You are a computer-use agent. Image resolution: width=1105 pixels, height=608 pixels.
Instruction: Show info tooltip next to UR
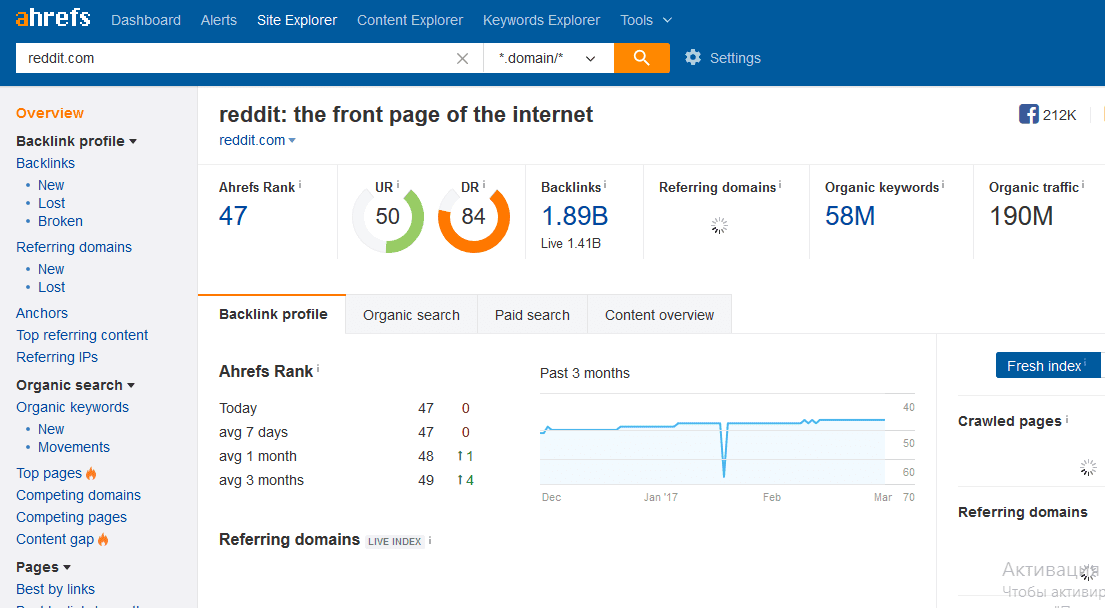[397, 185]
